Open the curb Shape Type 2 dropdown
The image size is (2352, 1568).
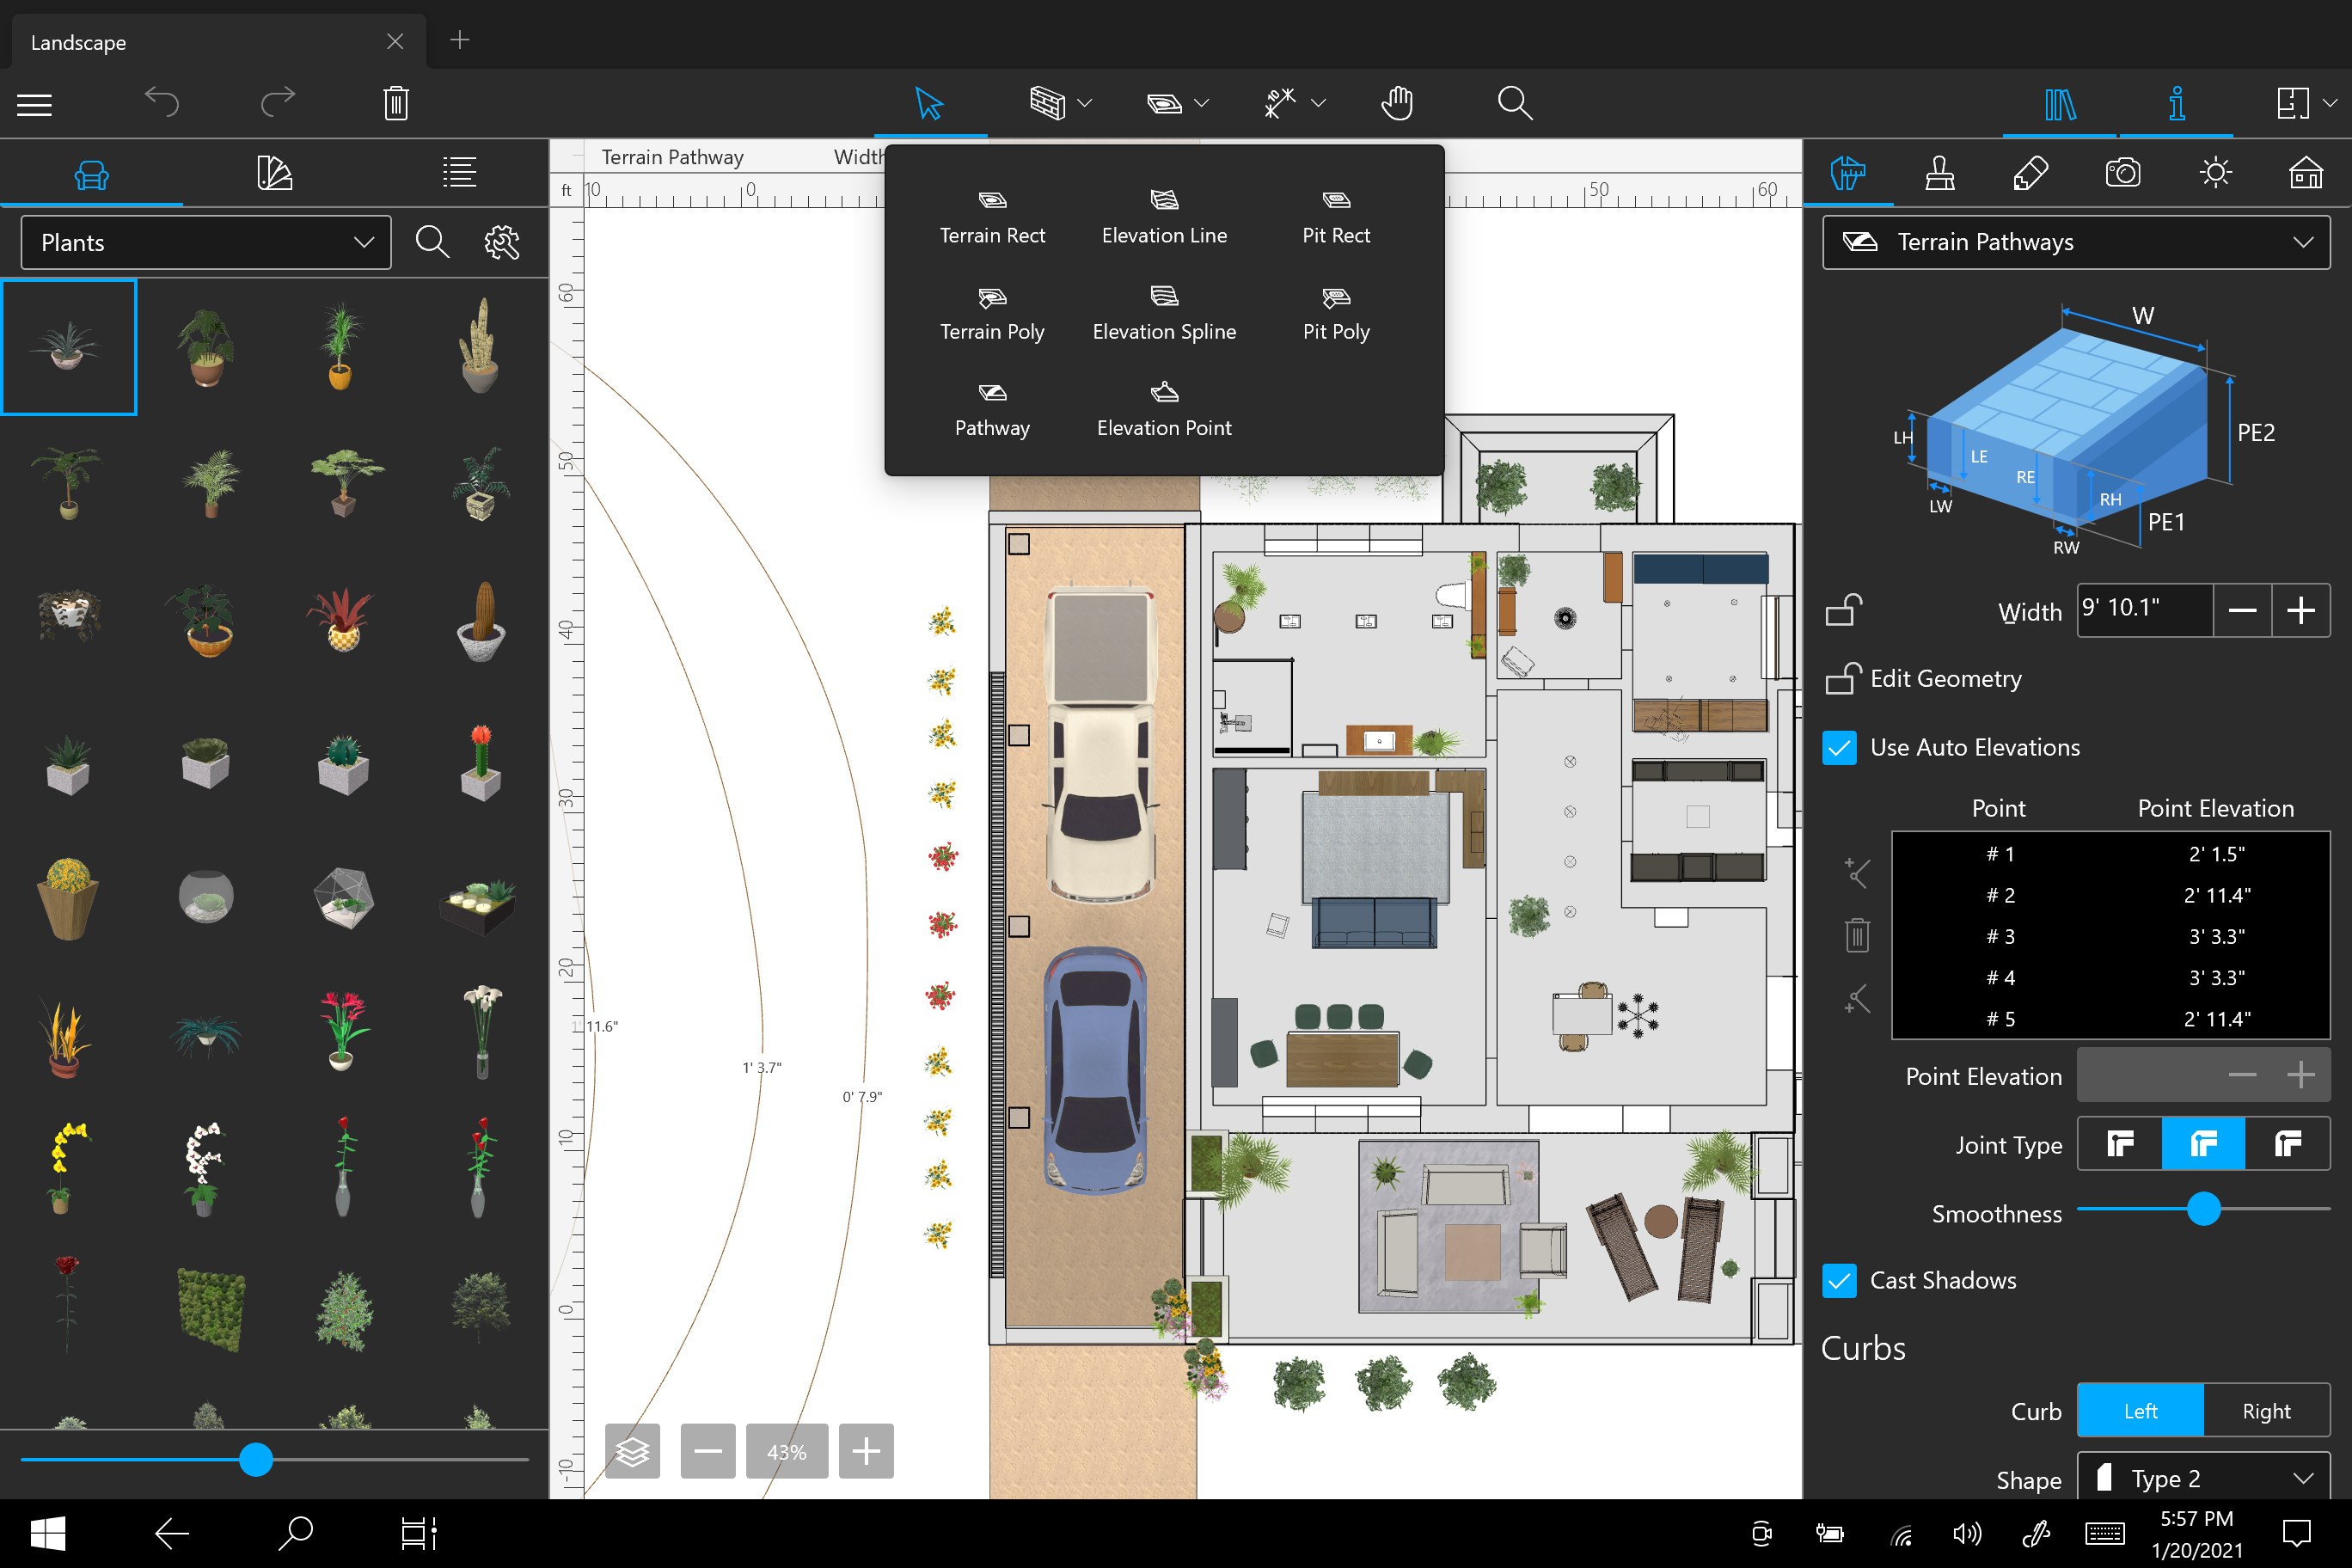click(x=2203, y=1478)
